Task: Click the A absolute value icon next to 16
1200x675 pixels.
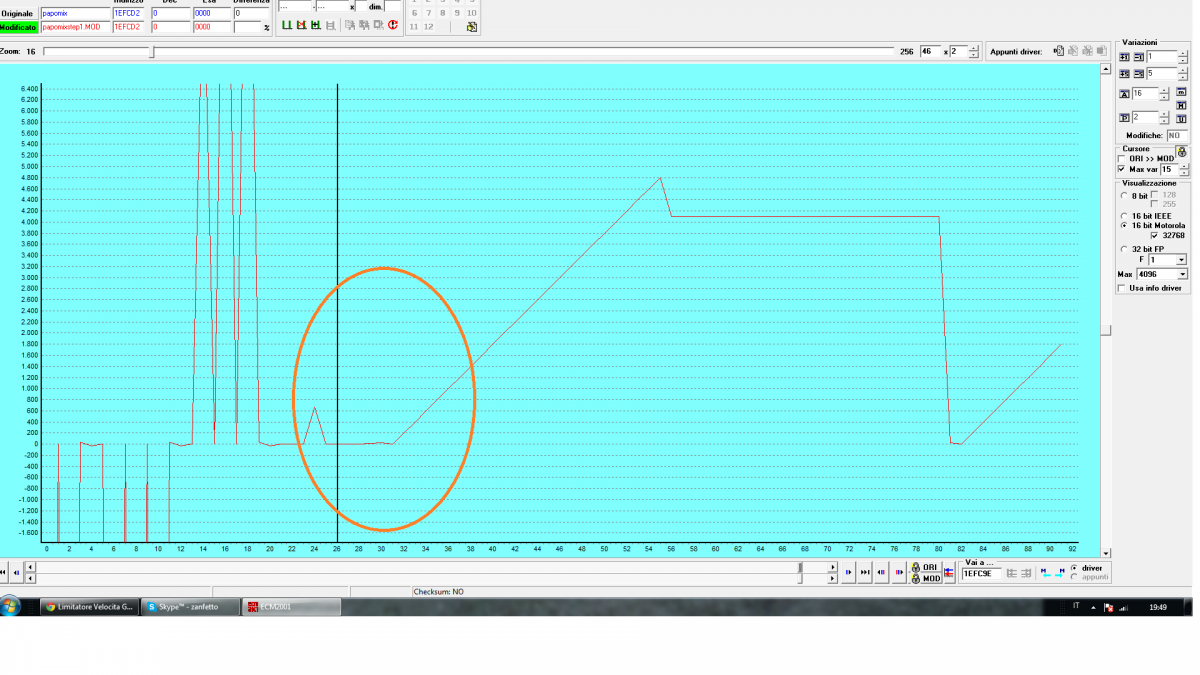Action: point(1124,94)
